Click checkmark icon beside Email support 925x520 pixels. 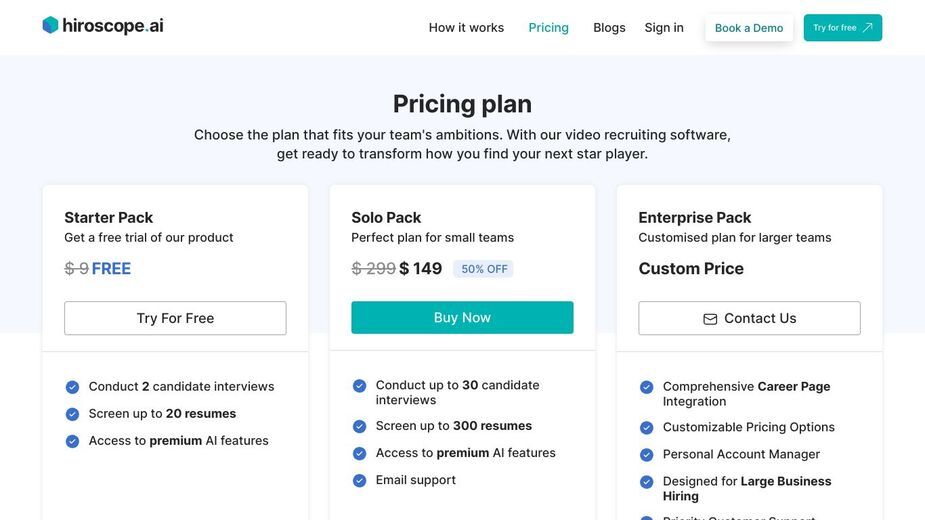point(359,480)
